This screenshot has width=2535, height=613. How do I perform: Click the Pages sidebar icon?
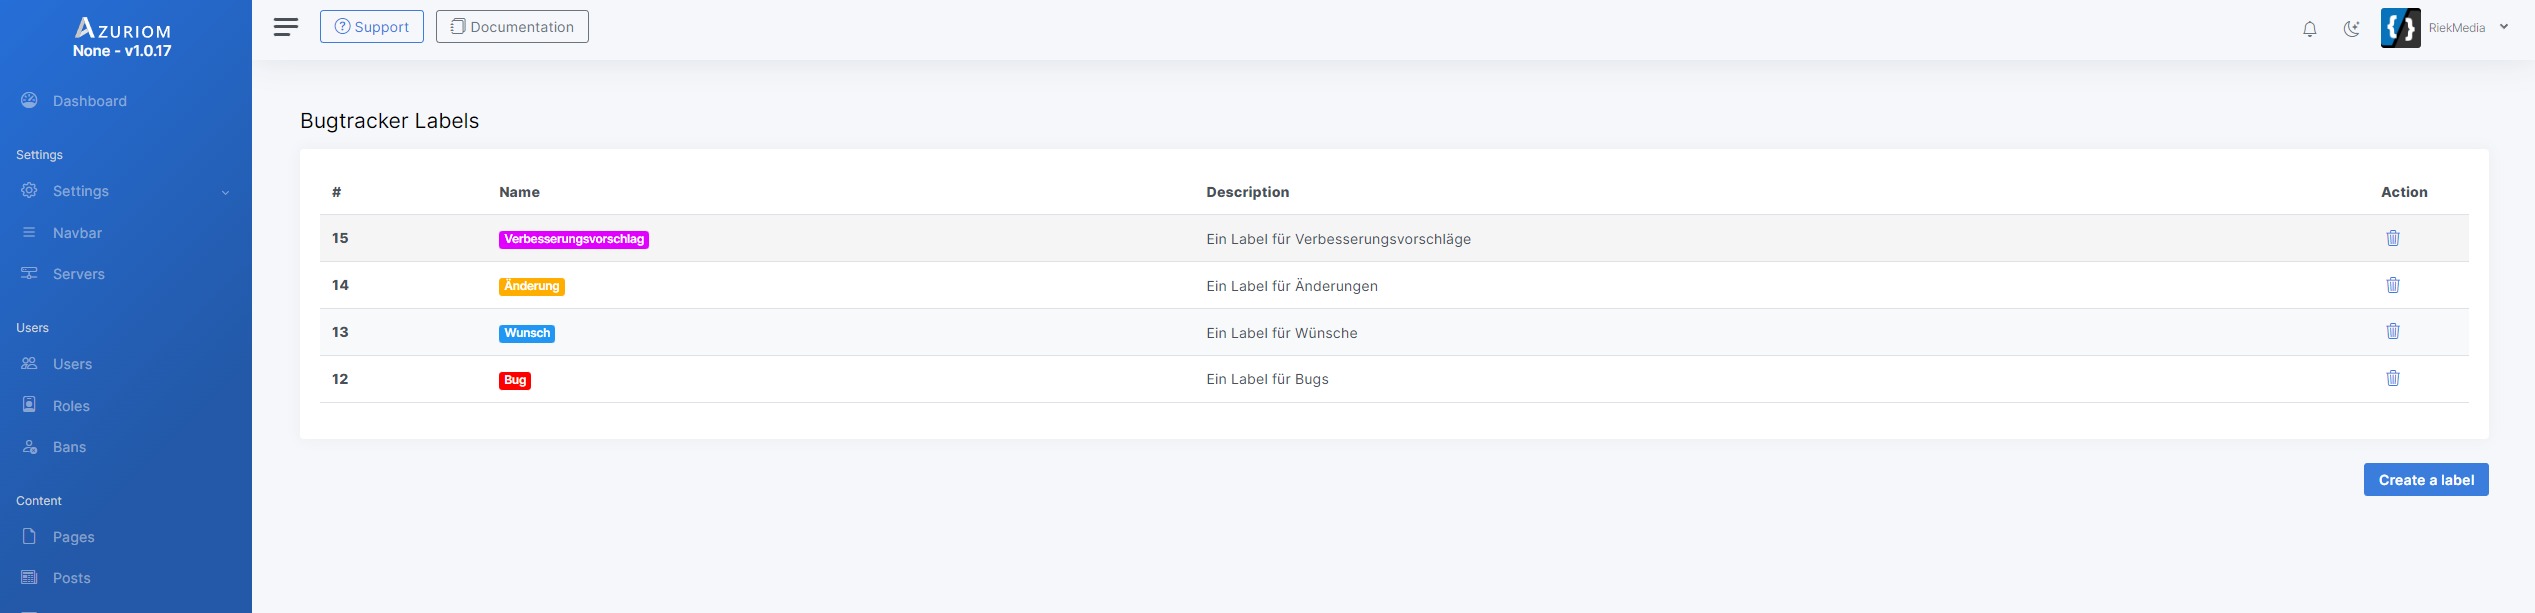[29, 536]
